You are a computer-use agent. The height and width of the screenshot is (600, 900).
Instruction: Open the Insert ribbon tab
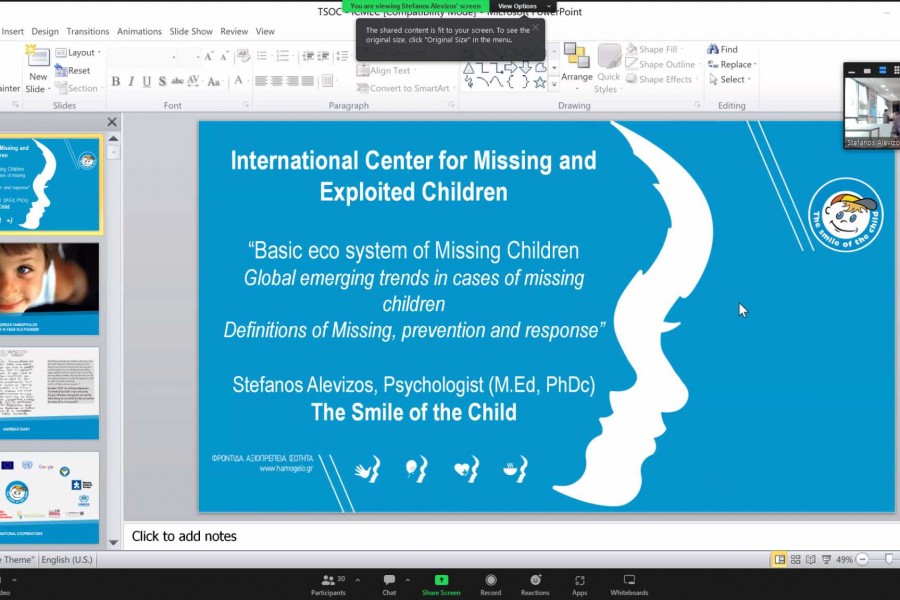coord(12,32)
